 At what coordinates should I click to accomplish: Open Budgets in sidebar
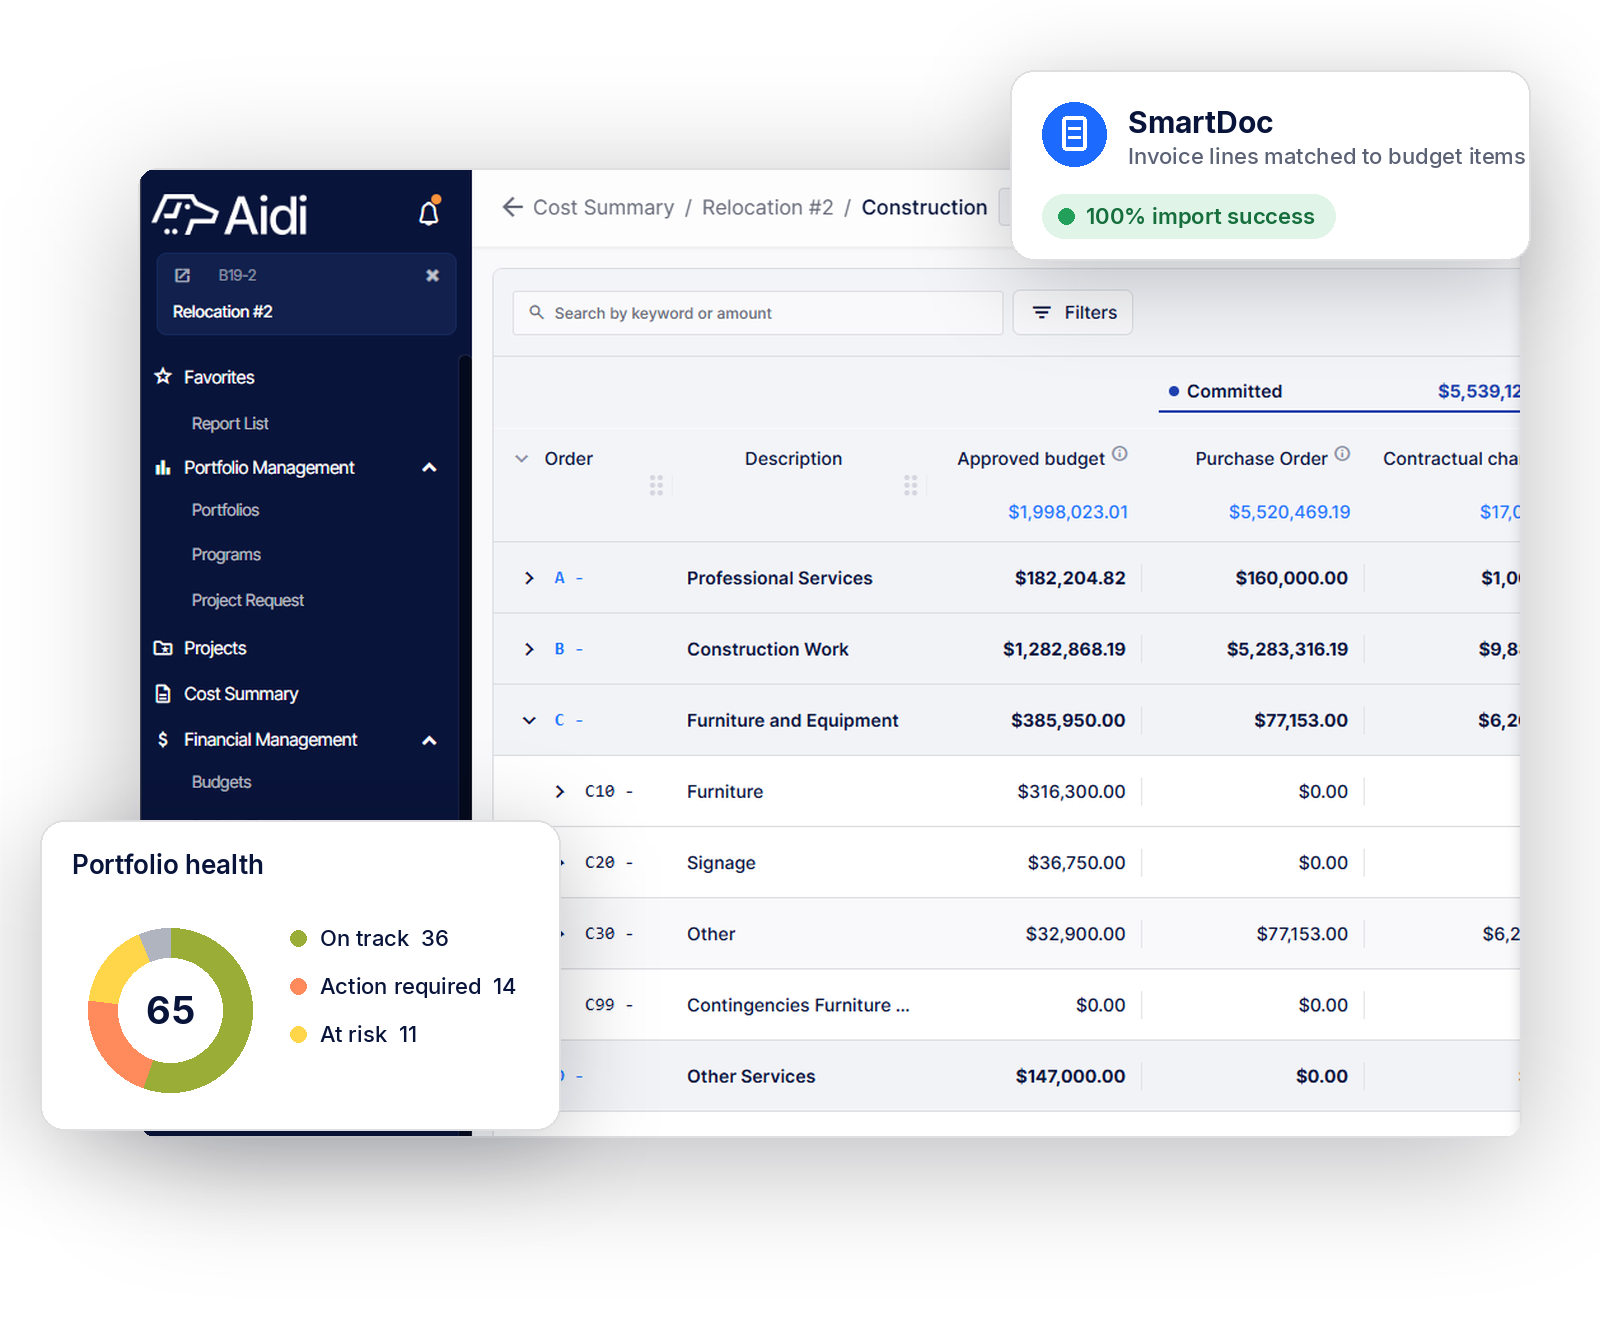pos(221,782)
